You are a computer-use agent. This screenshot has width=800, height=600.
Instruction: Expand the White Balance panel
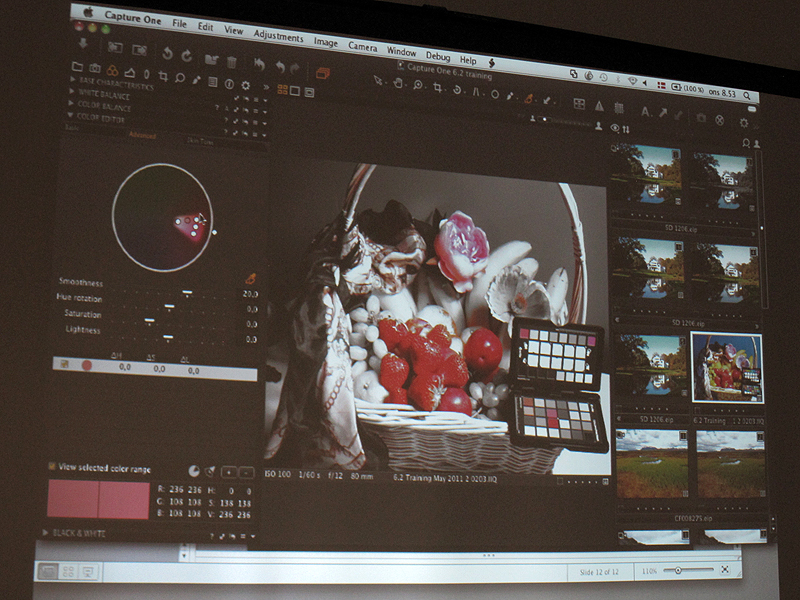pyautogui.click(x=72, y=91)
